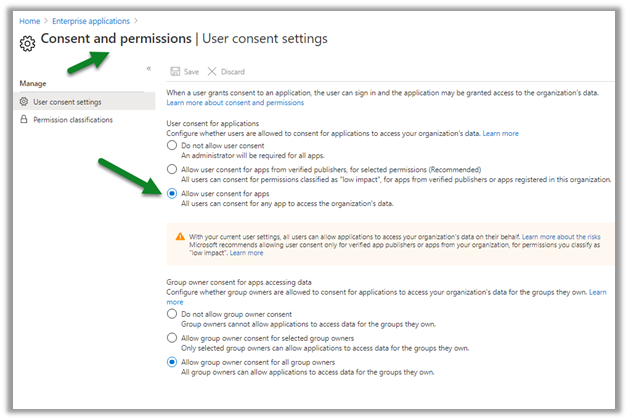Screen dimensions: 628x420
Task: Open Learn more about the risks link
Action: click(572, 237)
